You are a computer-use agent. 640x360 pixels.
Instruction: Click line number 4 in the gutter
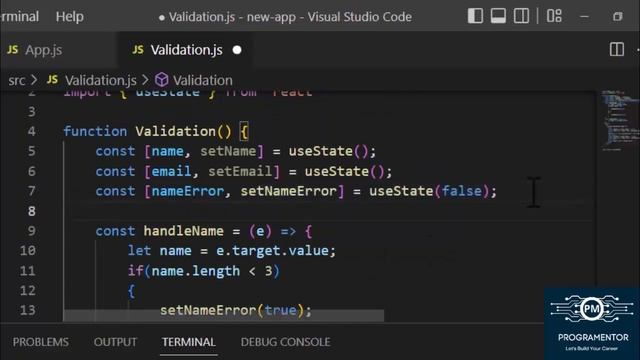(x=31, y=131)
